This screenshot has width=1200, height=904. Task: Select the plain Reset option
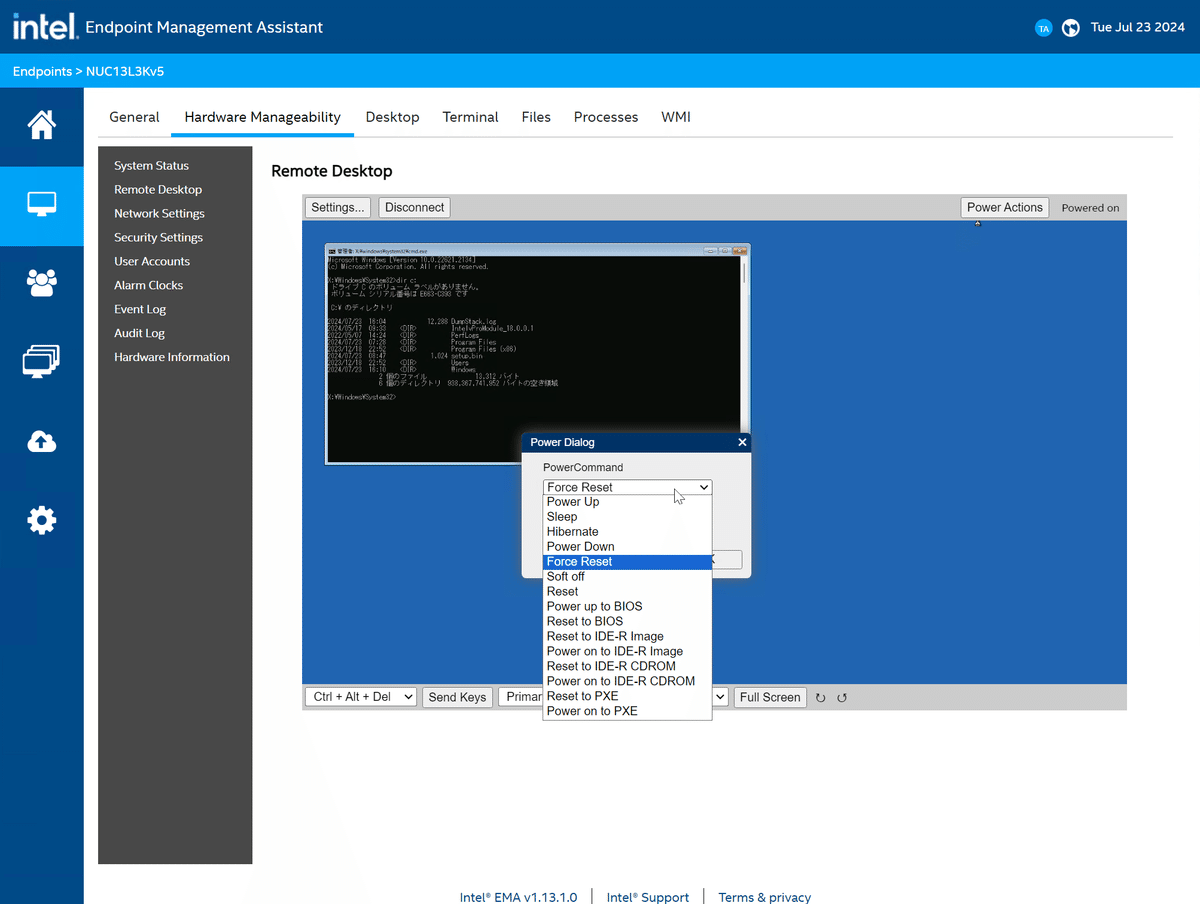(628, 592)
